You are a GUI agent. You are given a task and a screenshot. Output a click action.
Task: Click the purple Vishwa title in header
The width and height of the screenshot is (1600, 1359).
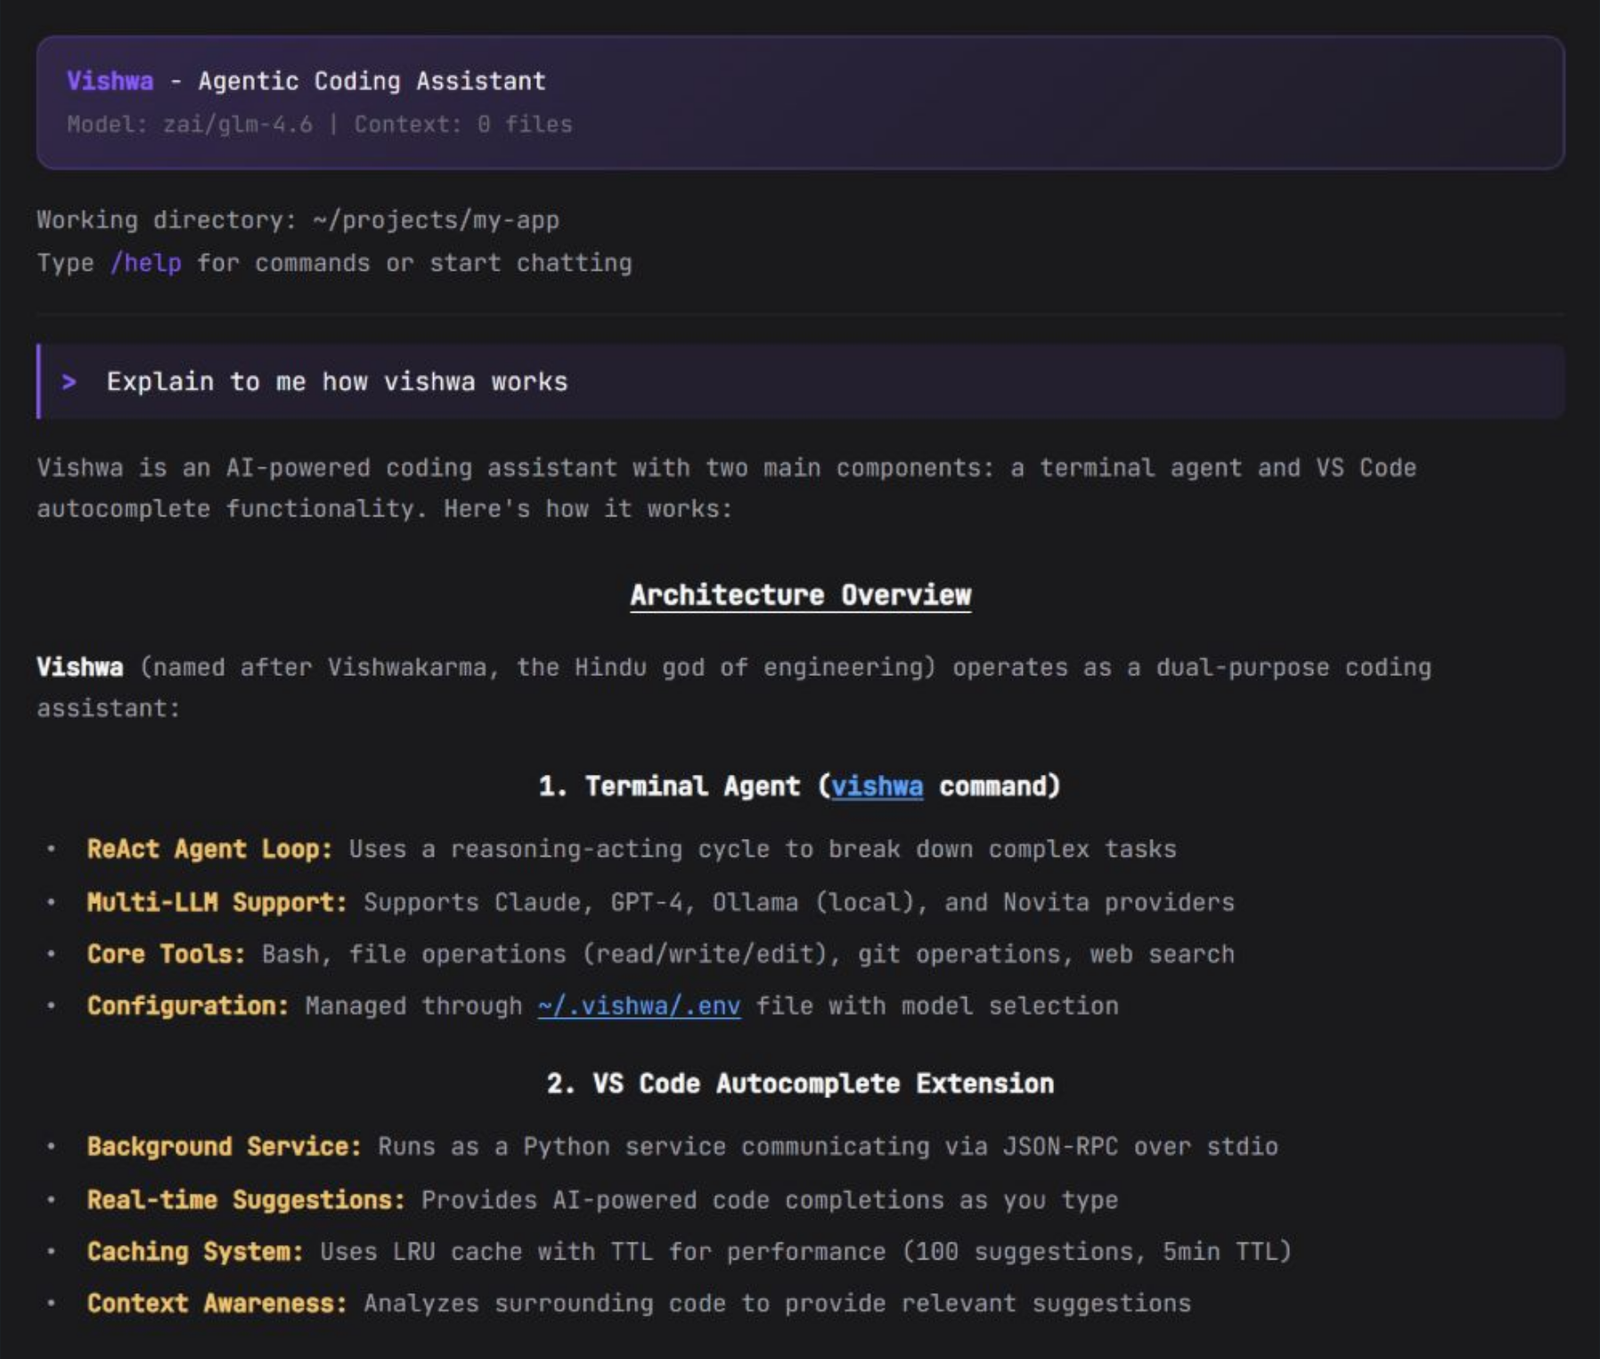pos(110,81)
